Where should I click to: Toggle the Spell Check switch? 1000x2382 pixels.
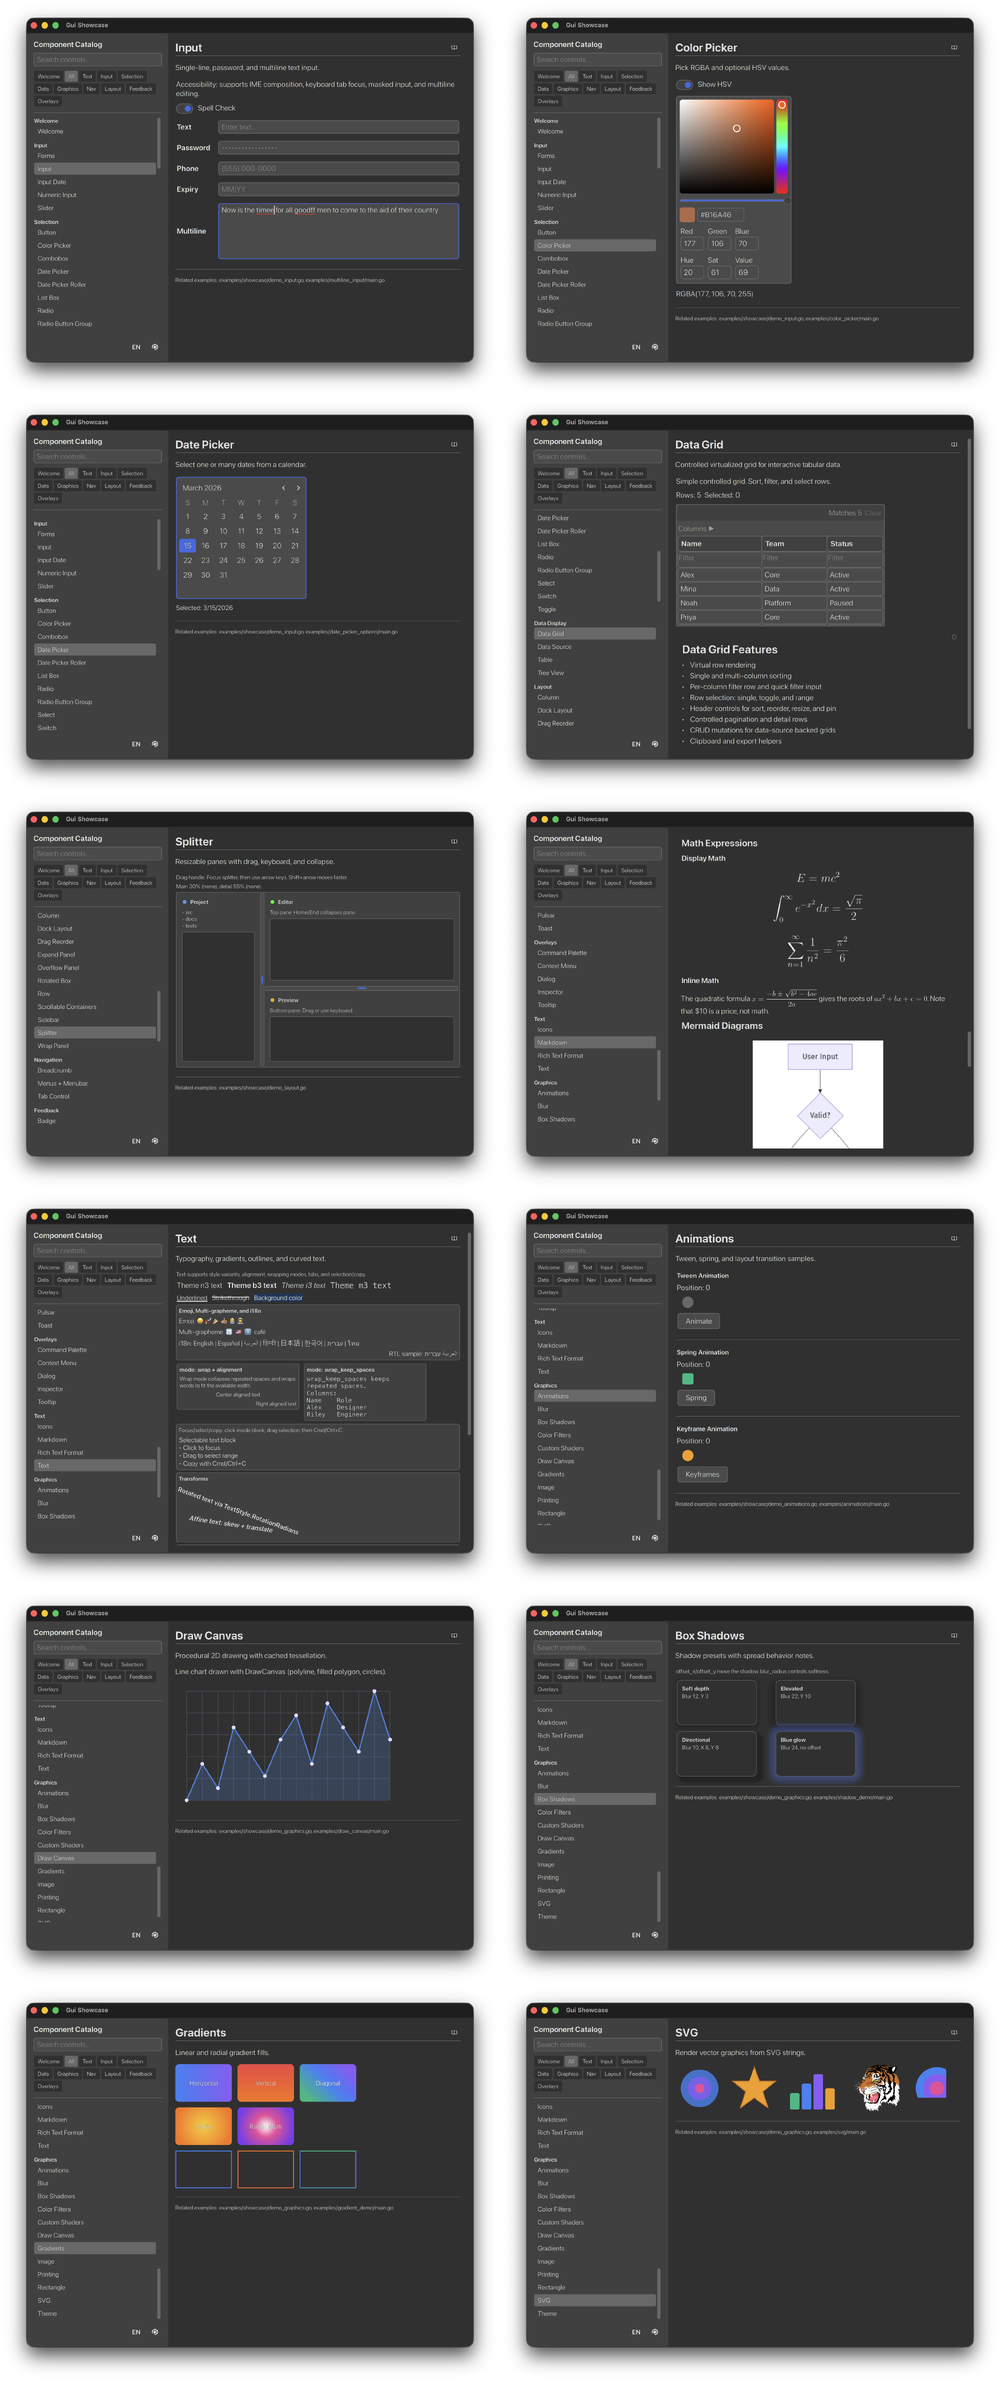185,108
